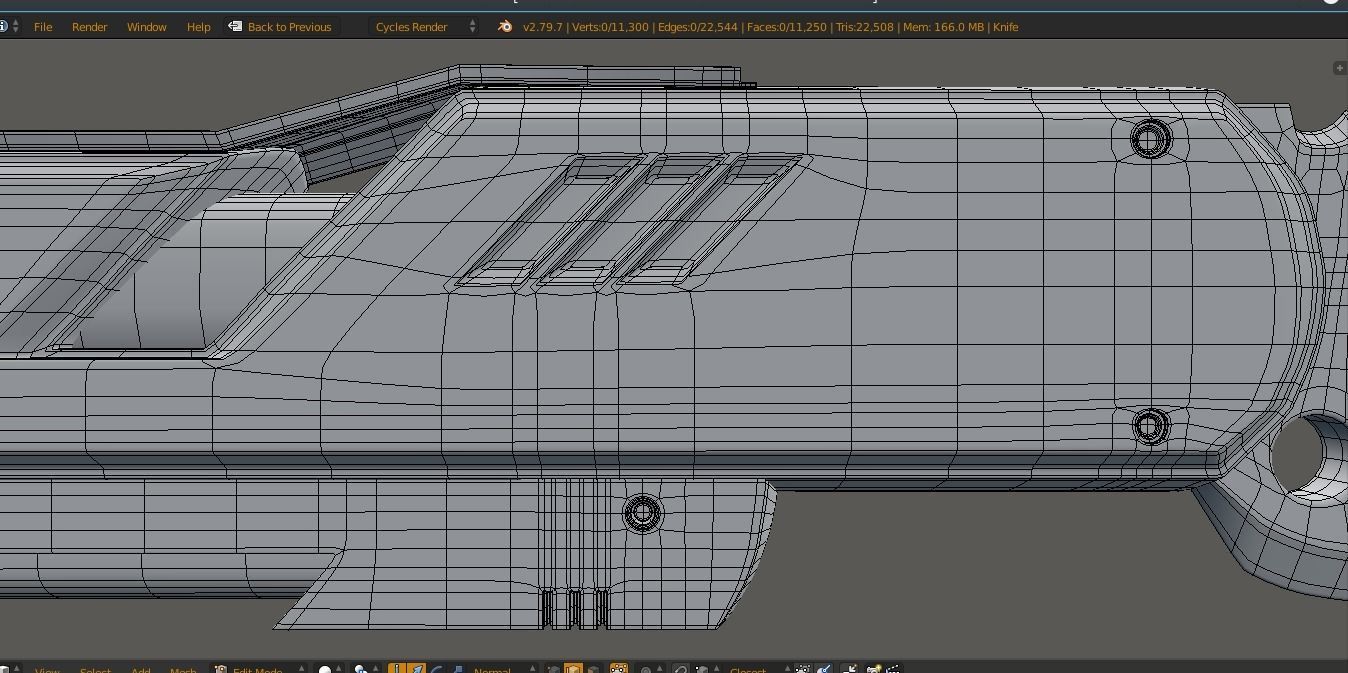Toggle limit selection to visible

(x=618, y=669)
